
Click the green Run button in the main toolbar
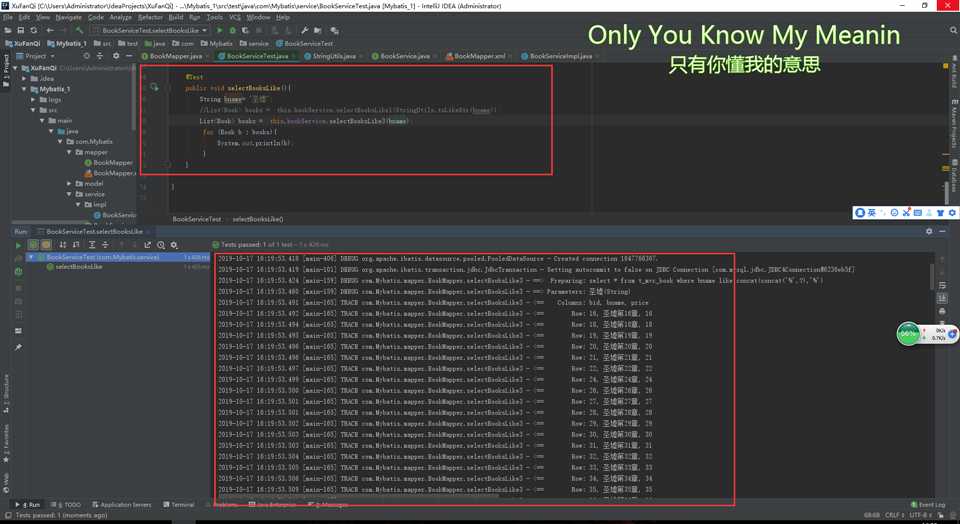pos(220,30)
